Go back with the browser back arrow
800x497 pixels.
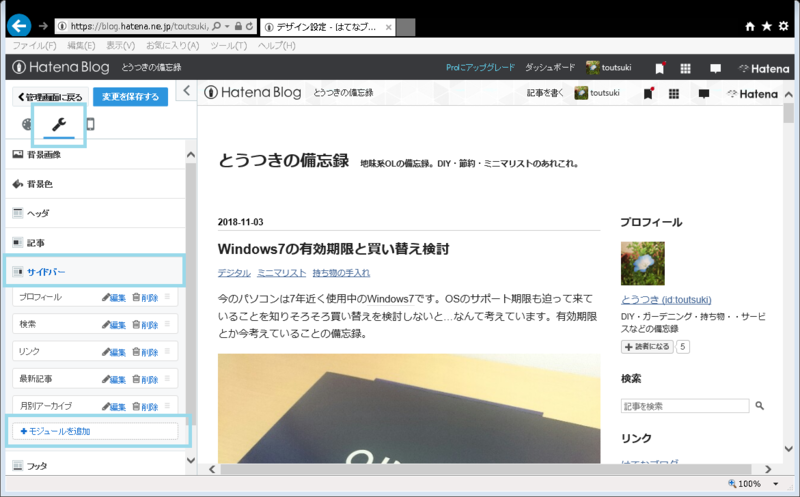[19, 26]
